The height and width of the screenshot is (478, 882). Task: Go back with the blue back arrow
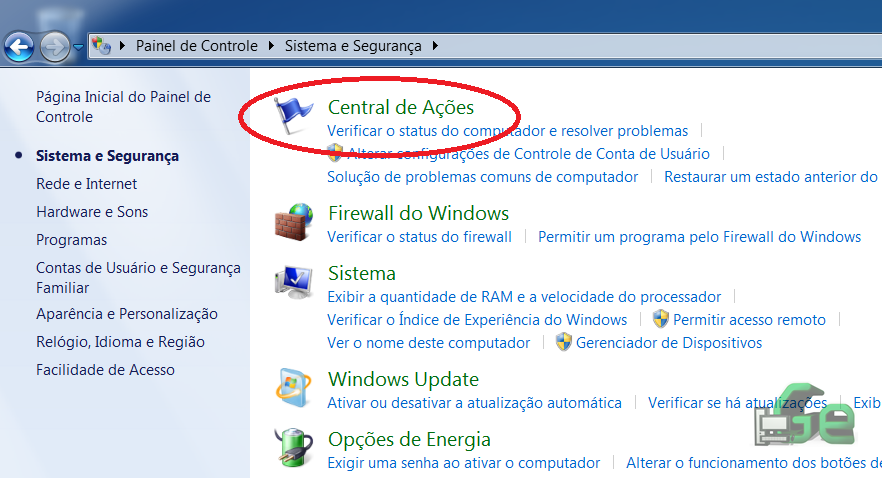(19, 47)
